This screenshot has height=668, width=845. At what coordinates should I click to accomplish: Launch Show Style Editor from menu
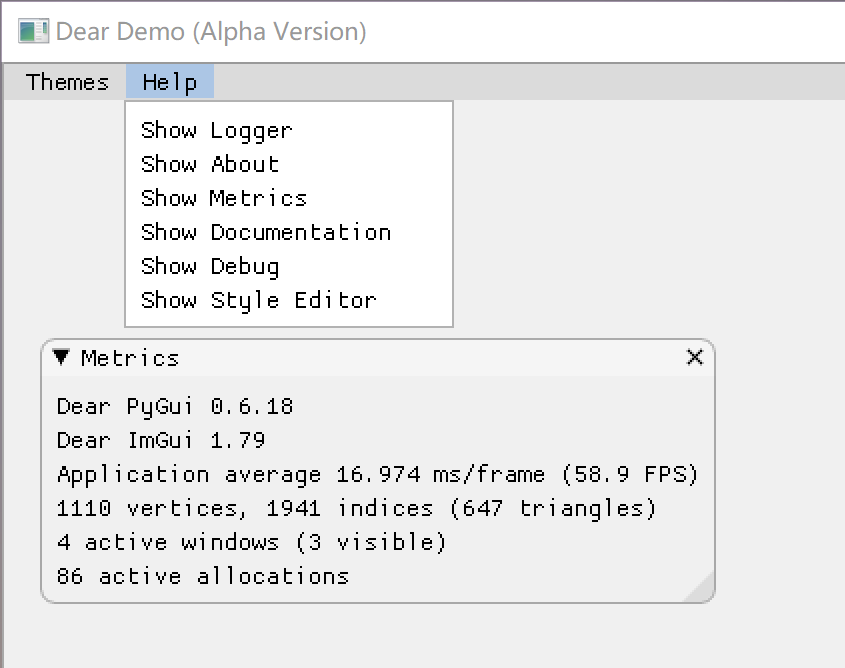click(x=259, y=300)
